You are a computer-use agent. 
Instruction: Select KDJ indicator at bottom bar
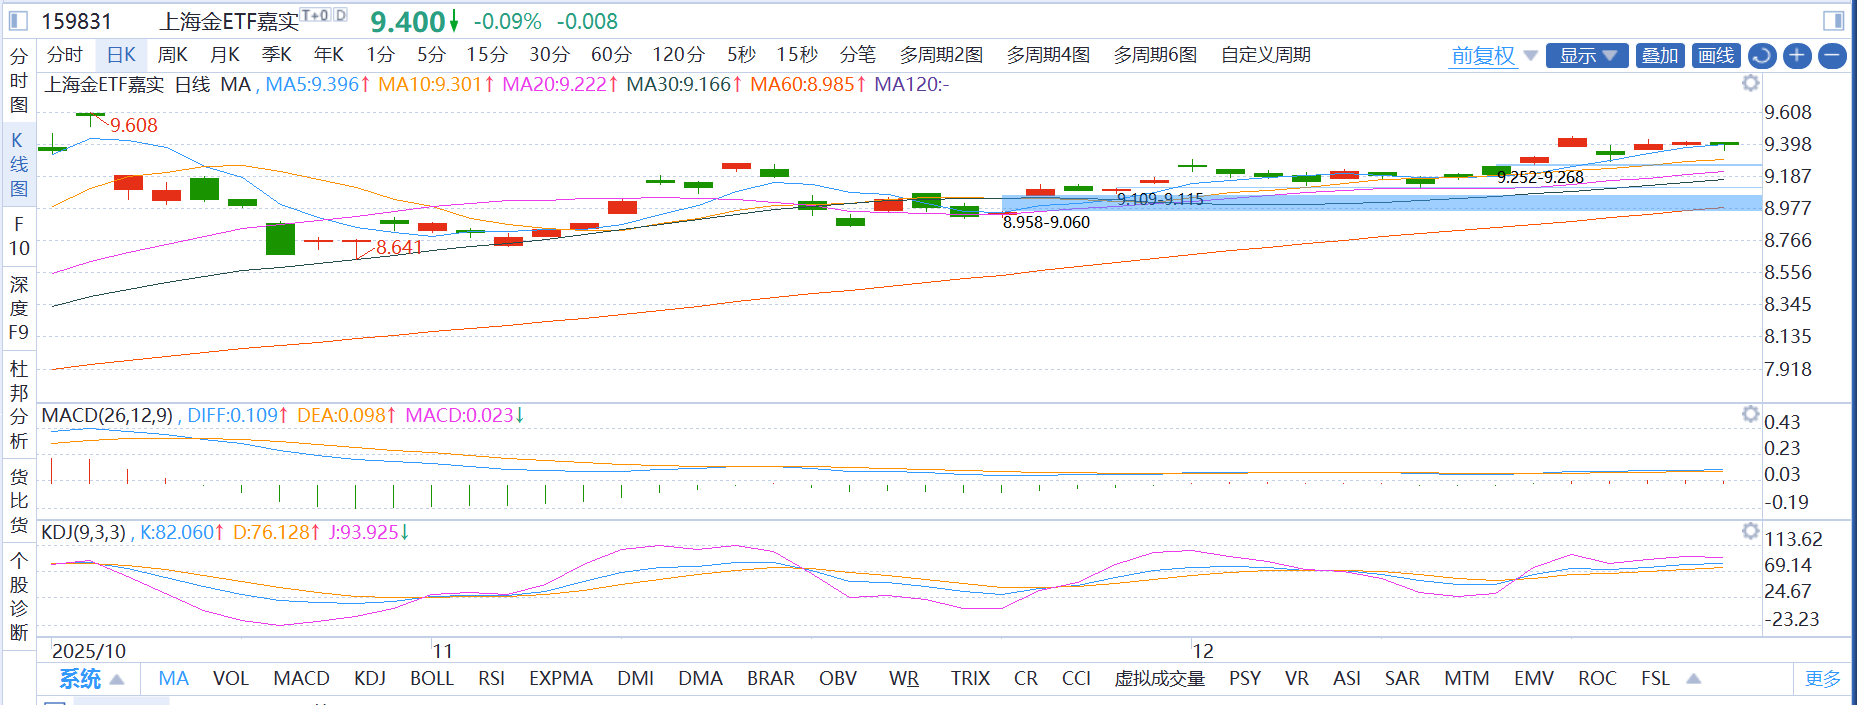tap(370, 679)
